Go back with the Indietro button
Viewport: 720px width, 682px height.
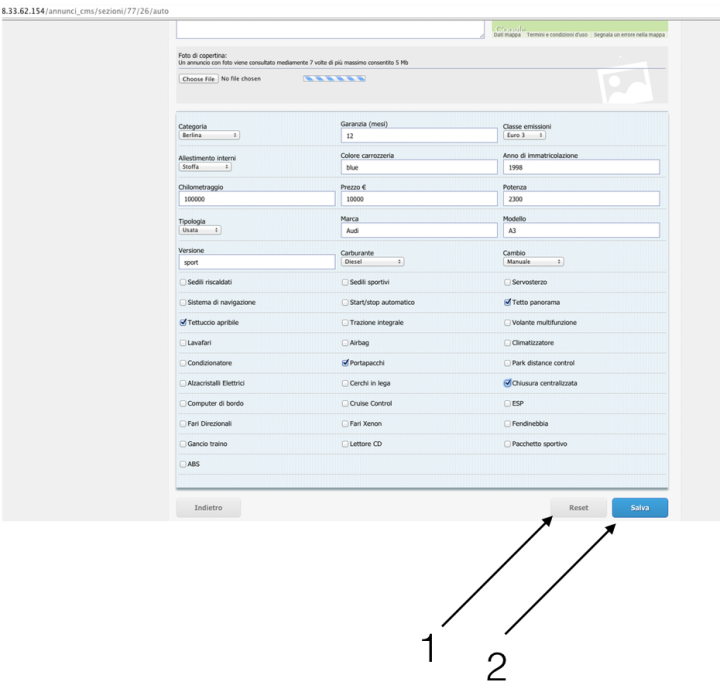point(208,508)
